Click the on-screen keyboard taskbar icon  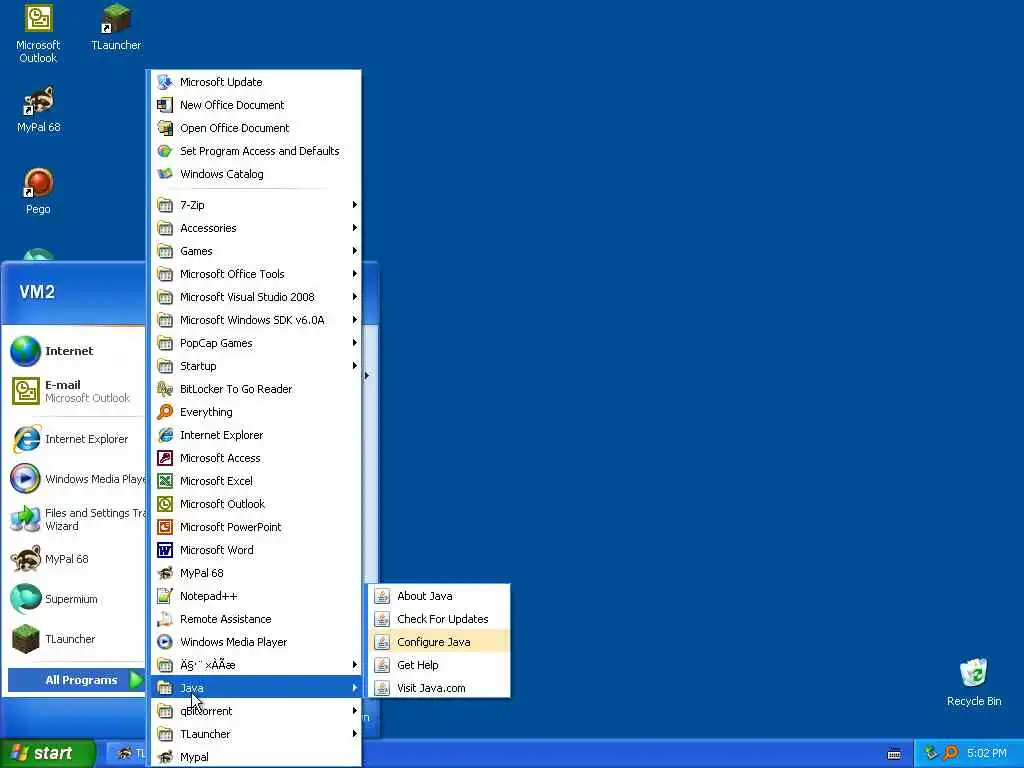pos(894,754)
